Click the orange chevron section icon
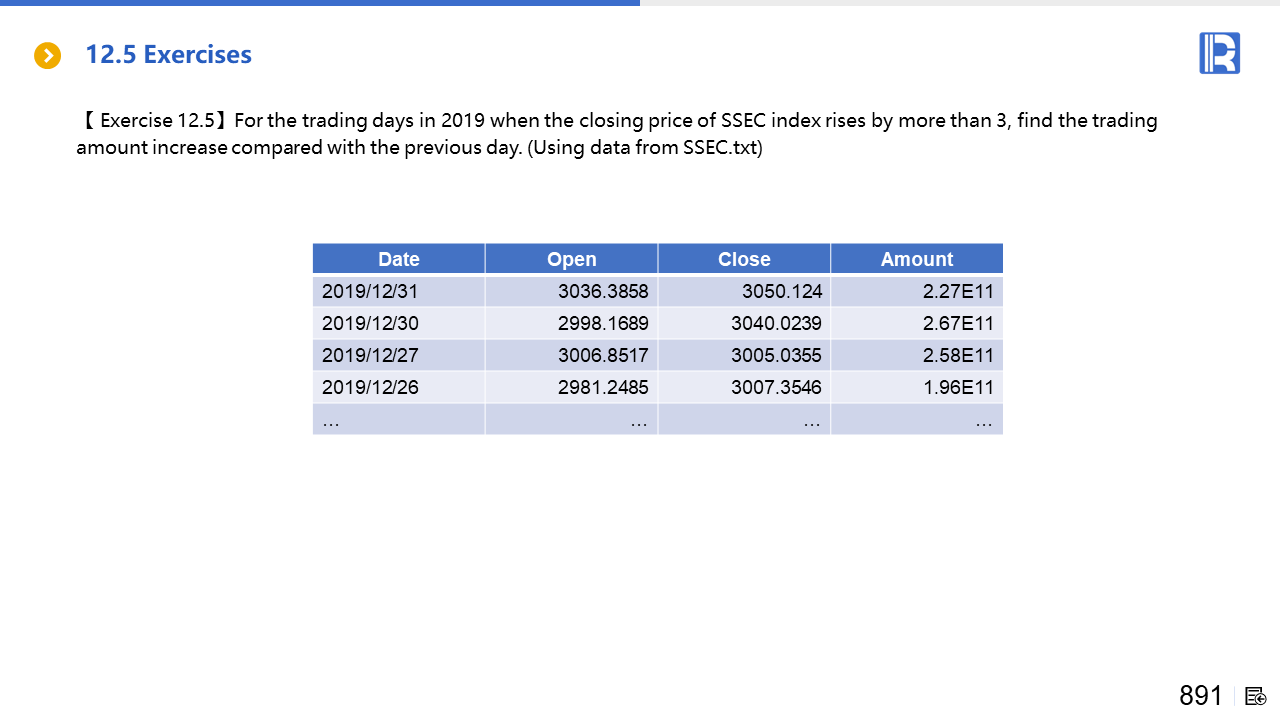The width and height of the screenshot is (1280, 720). pyautogui.click(x=47, y=55)
